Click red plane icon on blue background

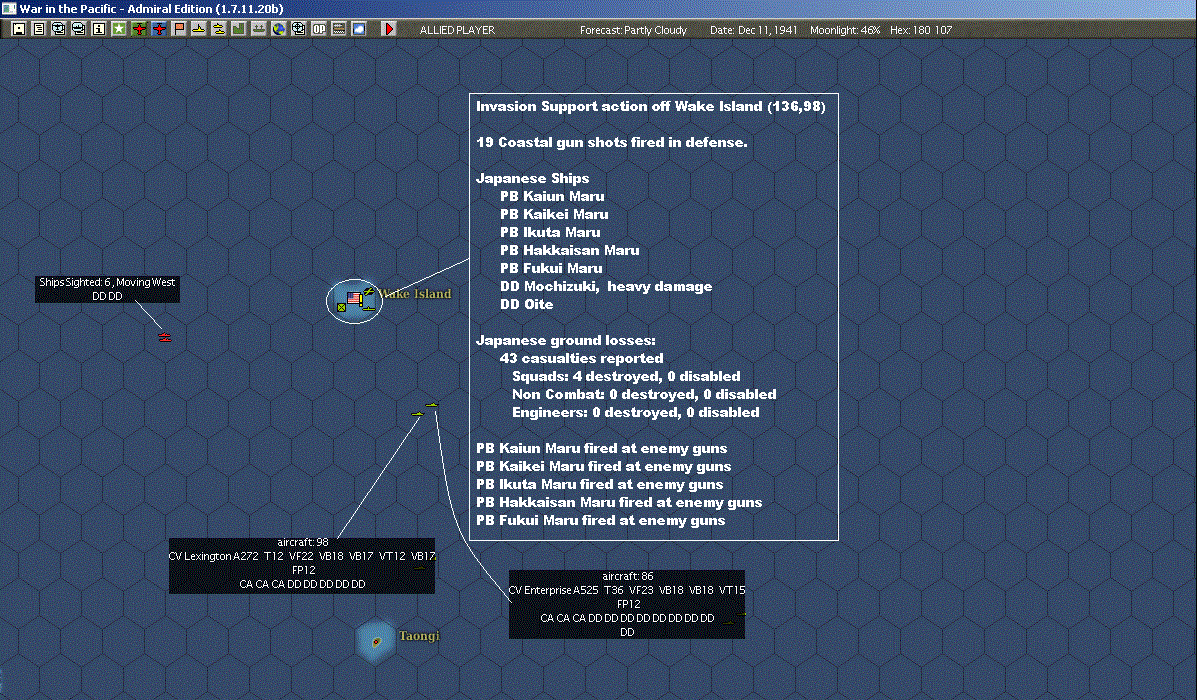point(159,29)
